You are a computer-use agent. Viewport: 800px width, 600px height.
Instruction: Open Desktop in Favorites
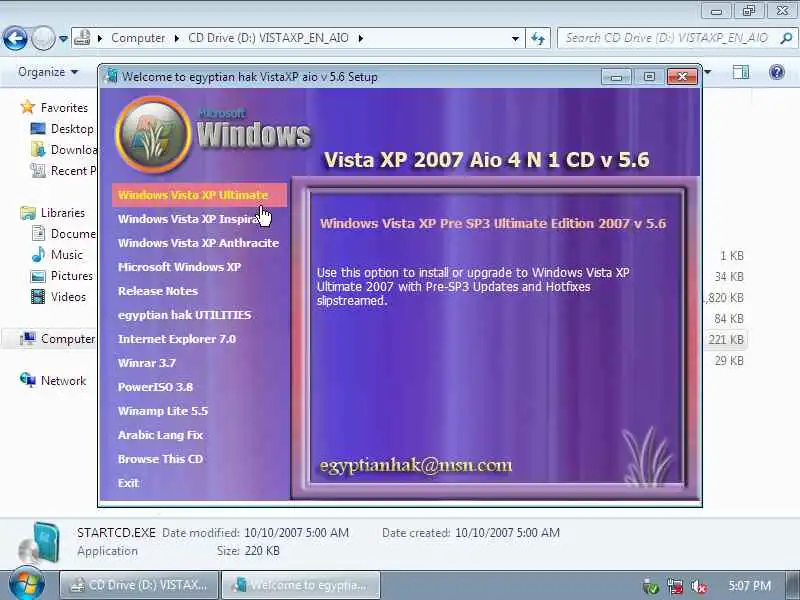point(72,129)
